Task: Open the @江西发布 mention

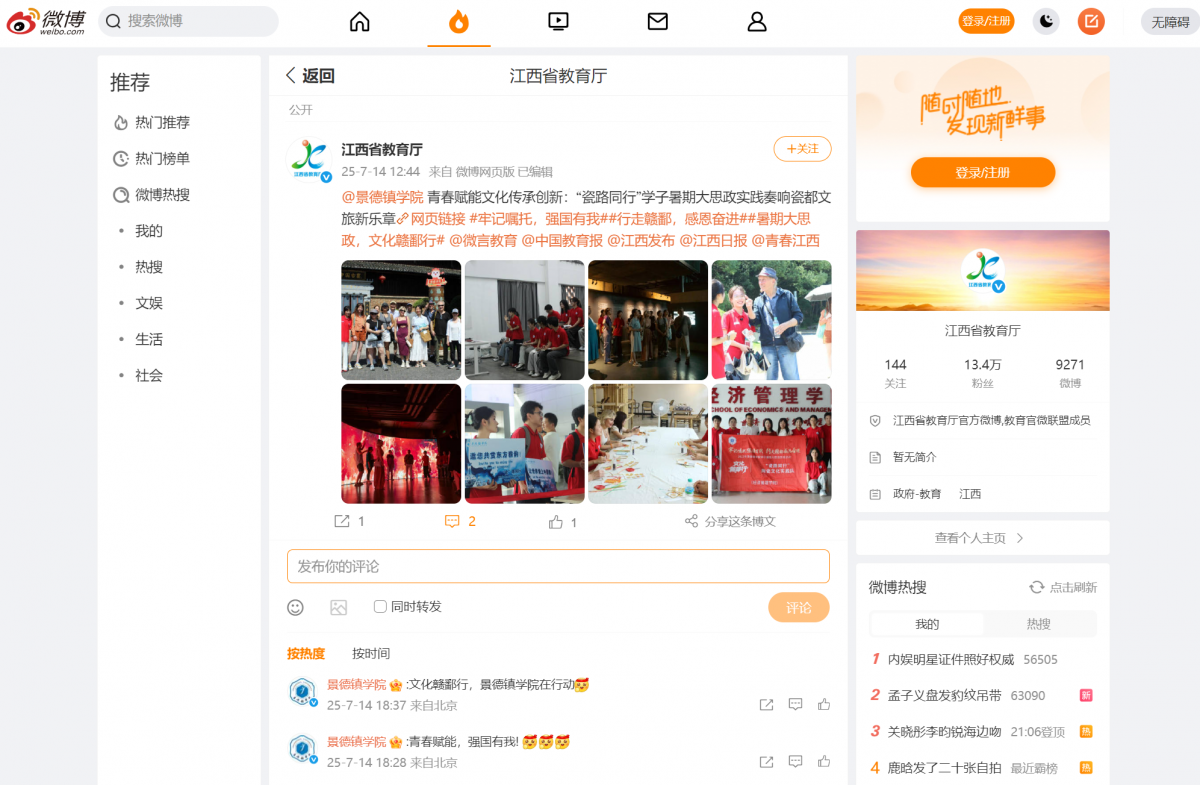Action: coord(641,240)
